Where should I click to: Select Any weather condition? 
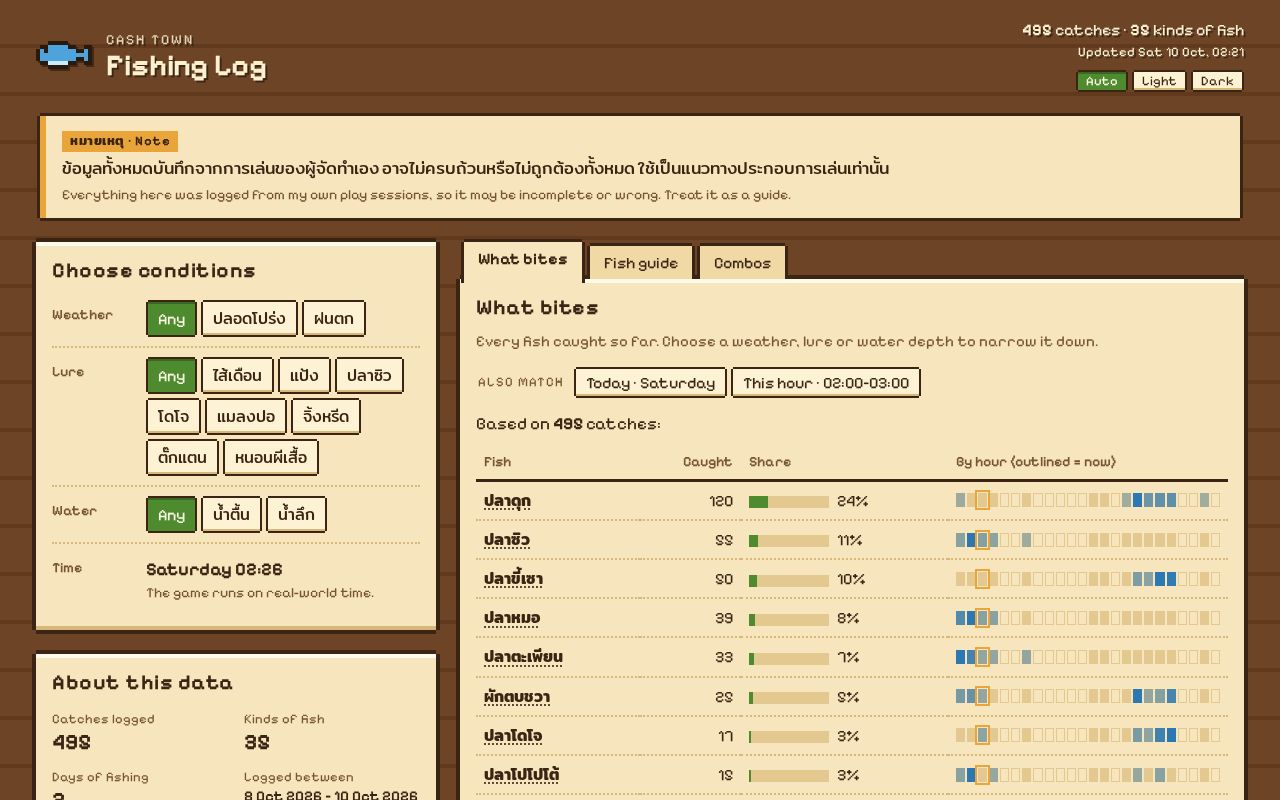pos(171,319)
